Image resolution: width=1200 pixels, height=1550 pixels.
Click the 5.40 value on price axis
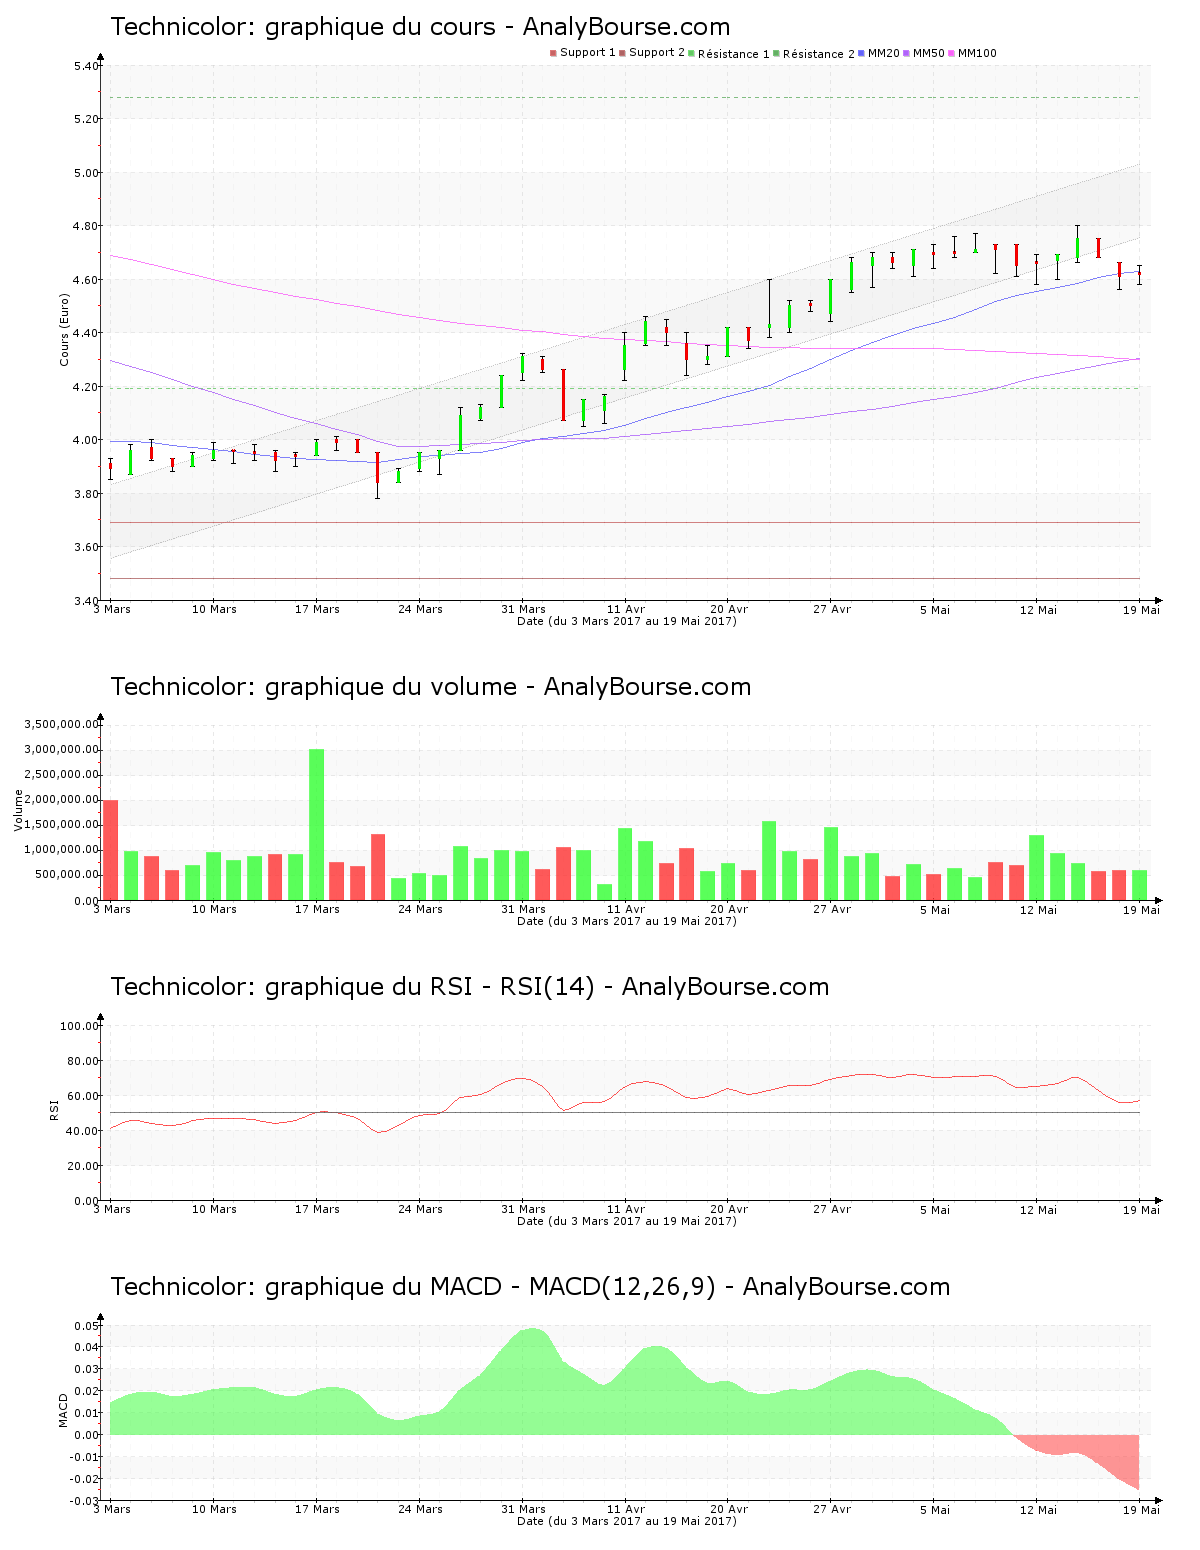tap(86, 66)
